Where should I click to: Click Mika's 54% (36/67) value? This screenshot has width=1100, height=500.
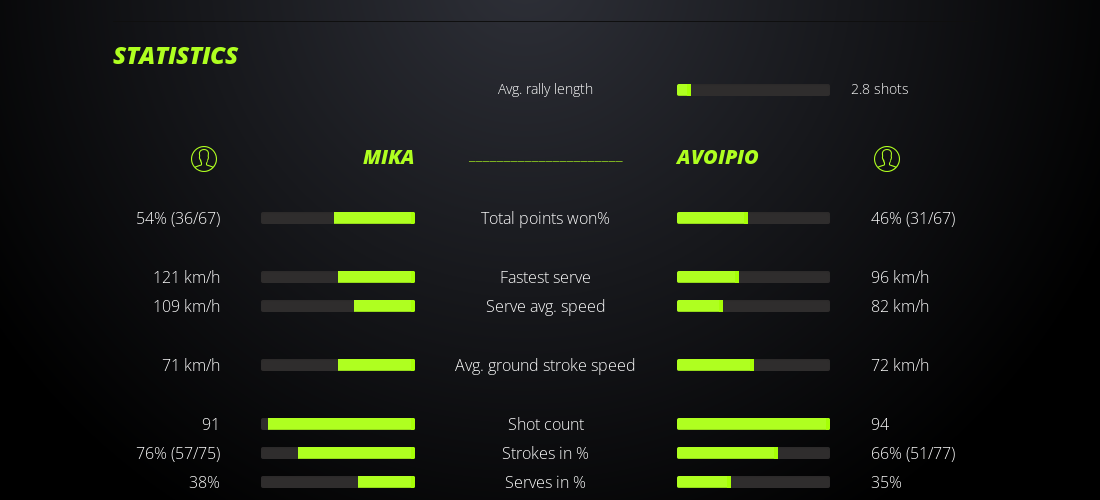178,218
